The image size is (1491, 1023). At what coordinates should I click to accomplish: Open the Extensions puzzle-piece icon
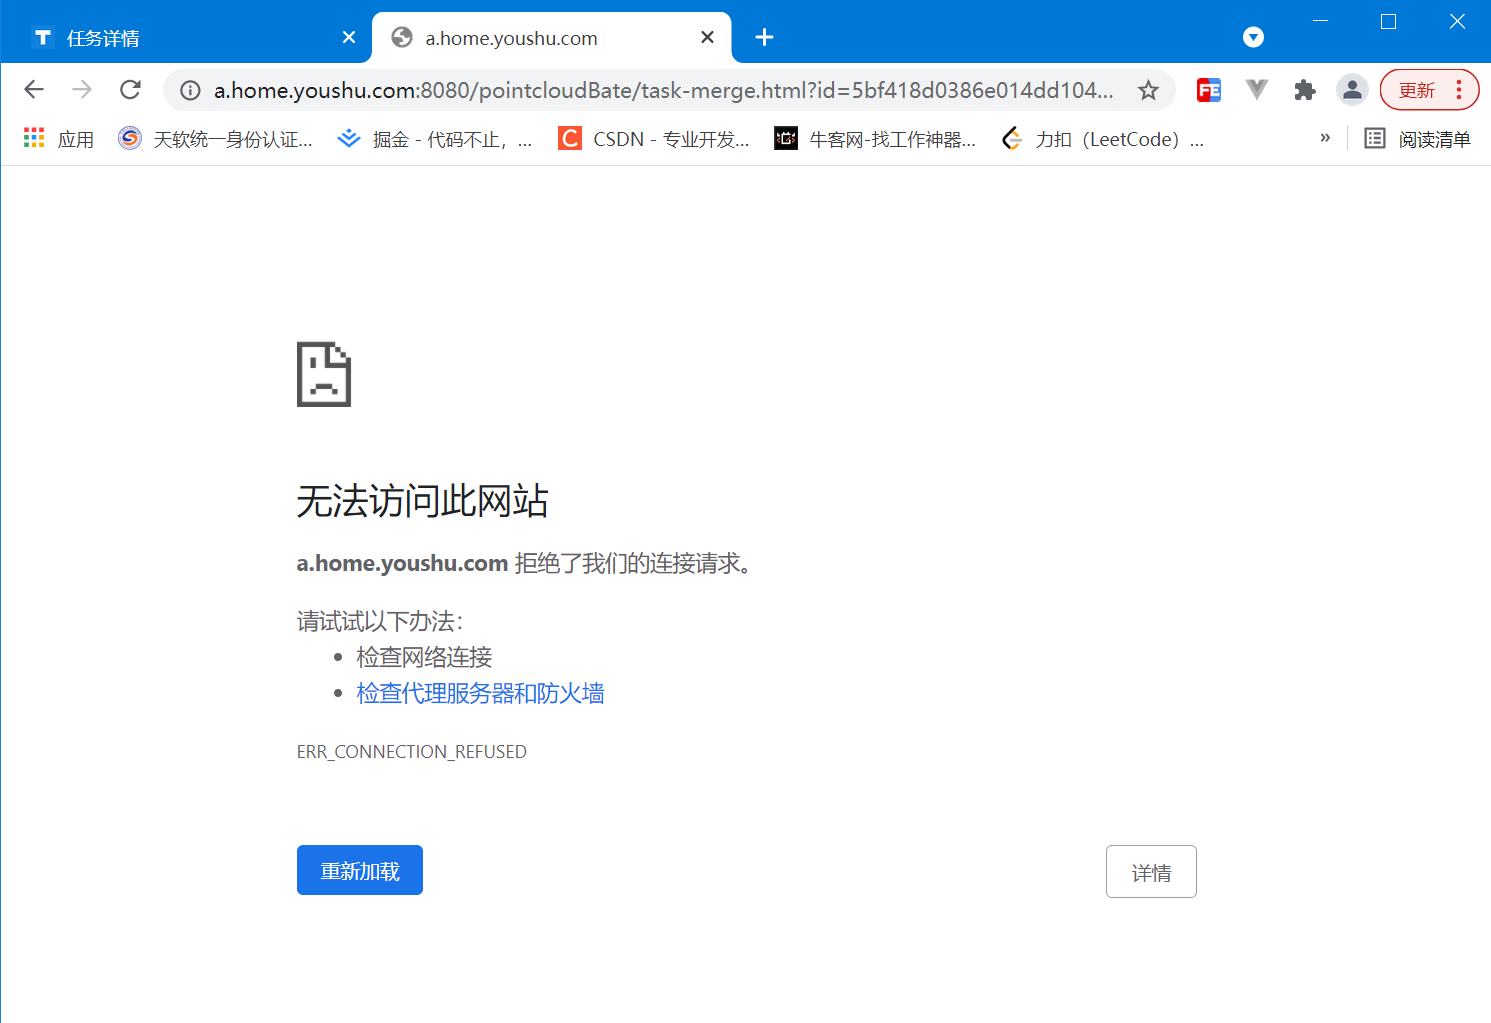click(x=1304, y=89)
